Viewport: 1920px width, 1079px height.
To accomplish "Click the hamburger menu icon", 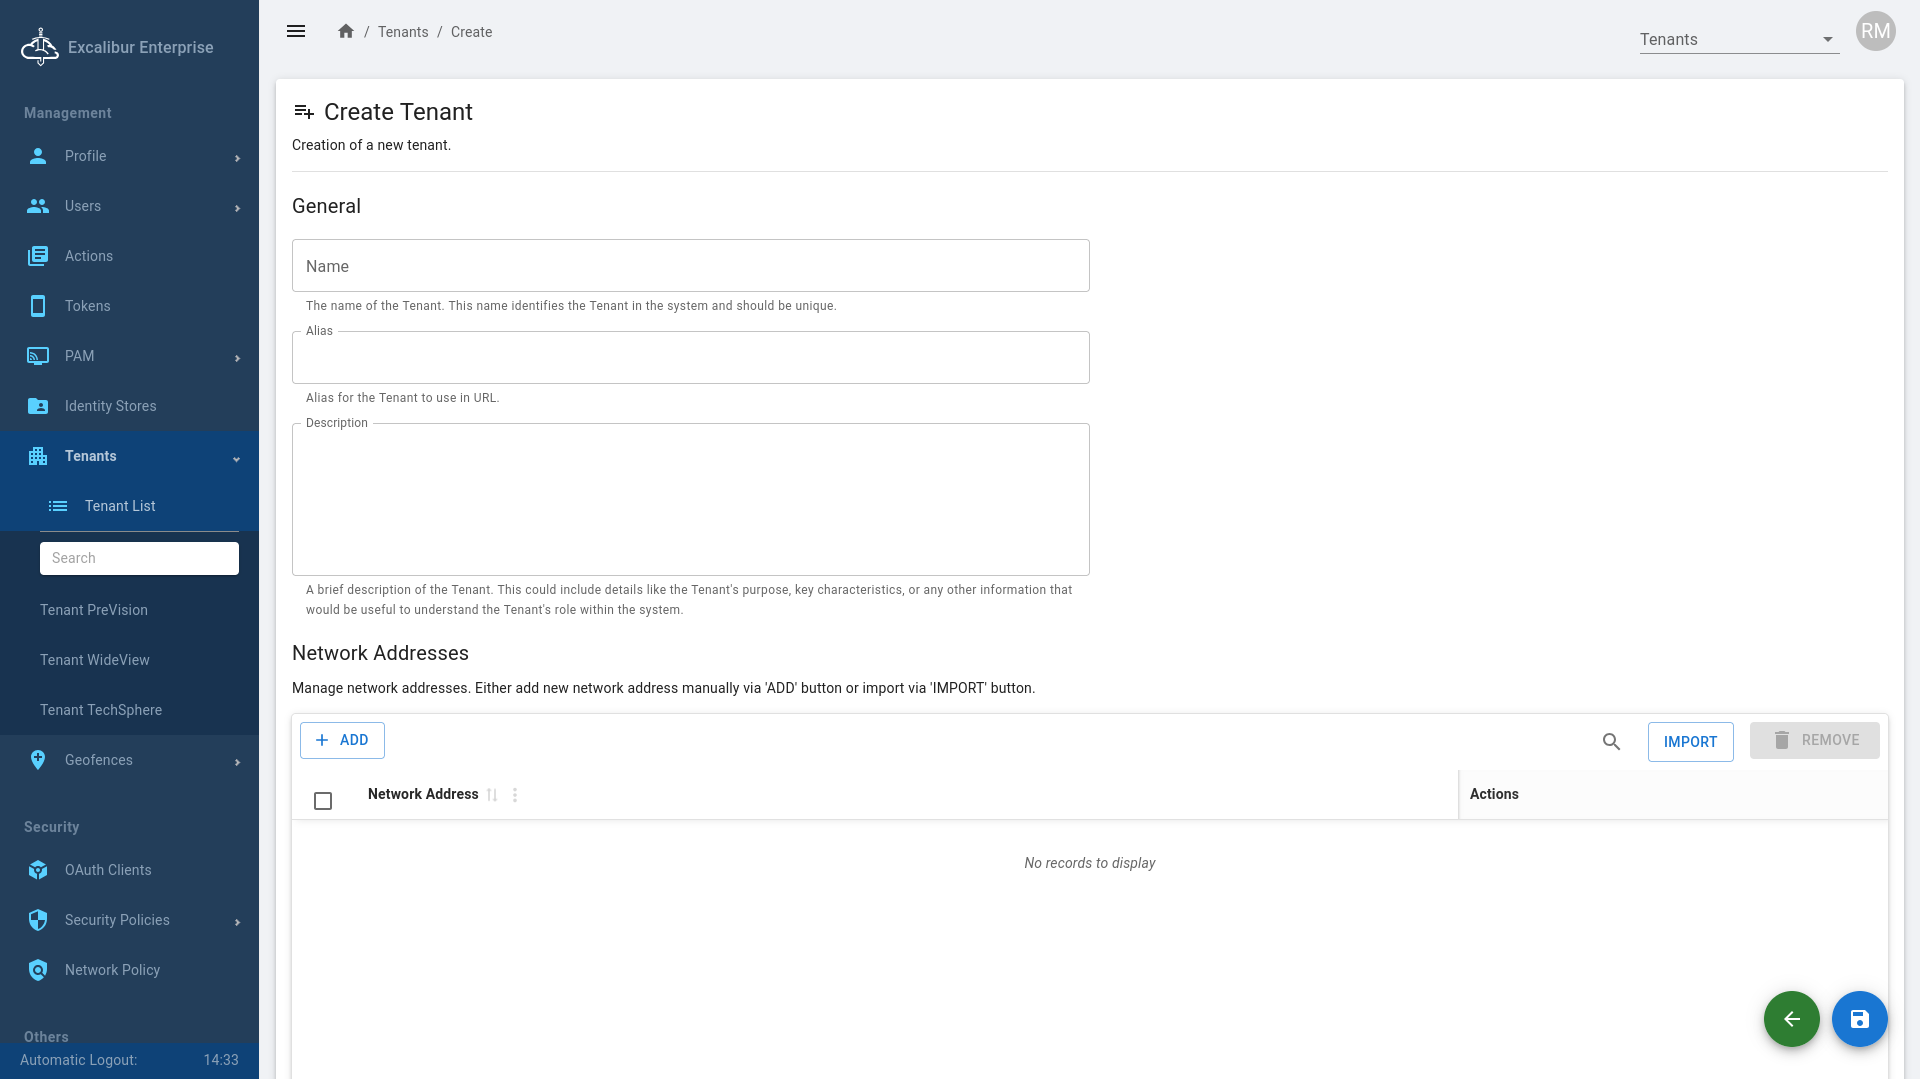I will pyautogui.click(x=296, y=31).
